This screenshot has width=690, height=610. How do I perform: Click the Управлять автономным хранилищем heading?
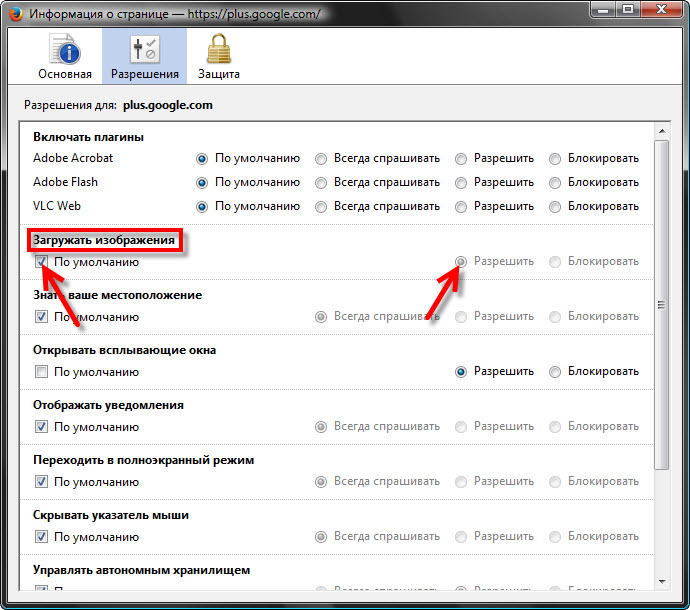coord(142,570)
